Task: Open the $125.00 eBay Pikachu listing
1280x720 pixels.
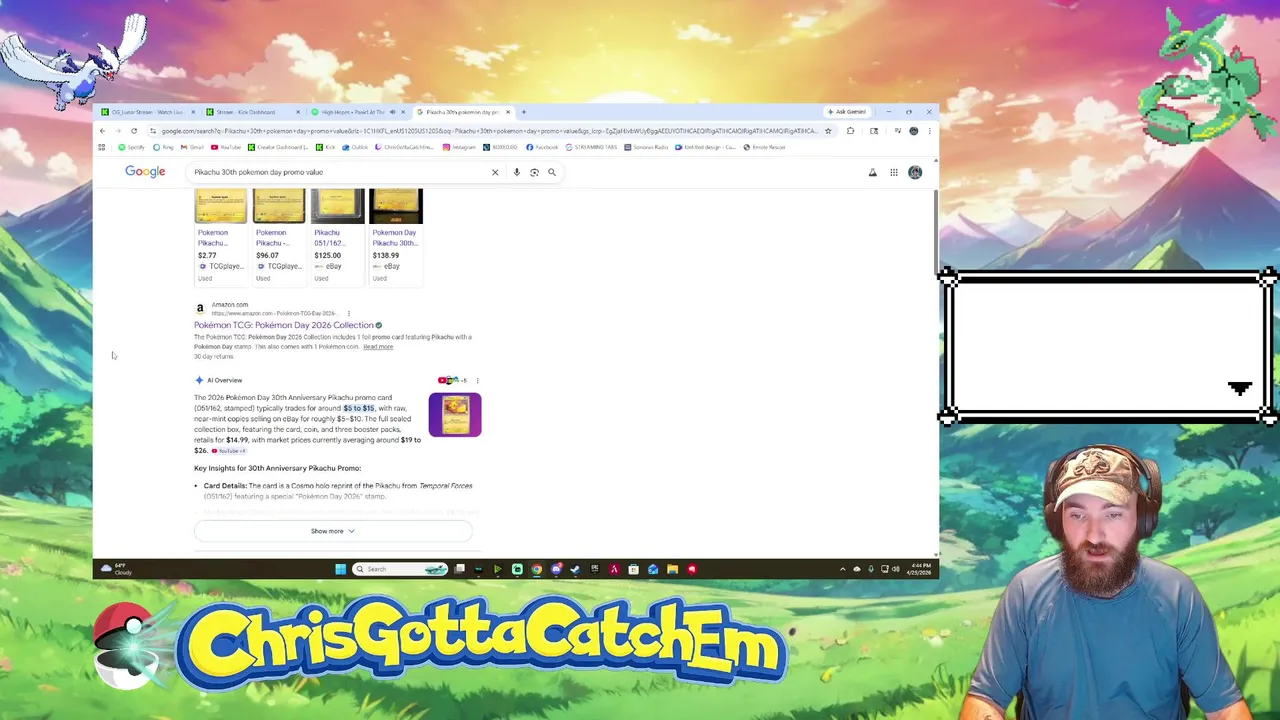Action: (337, 236)
